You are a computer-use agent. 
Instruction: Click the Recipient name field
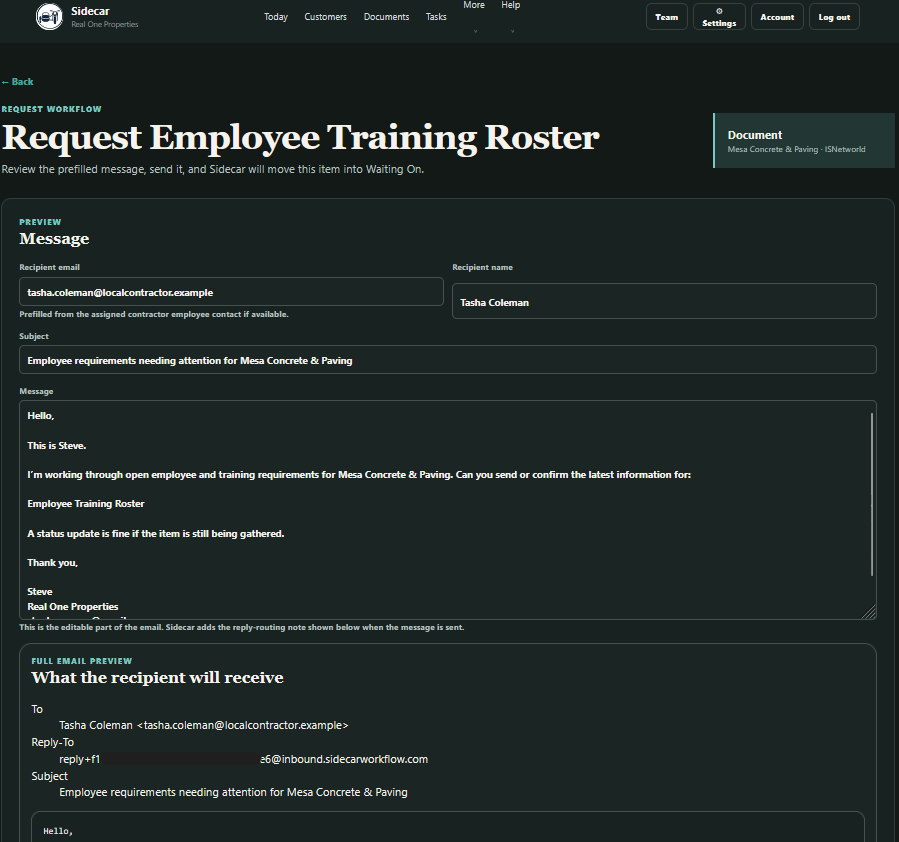[664, 301]
